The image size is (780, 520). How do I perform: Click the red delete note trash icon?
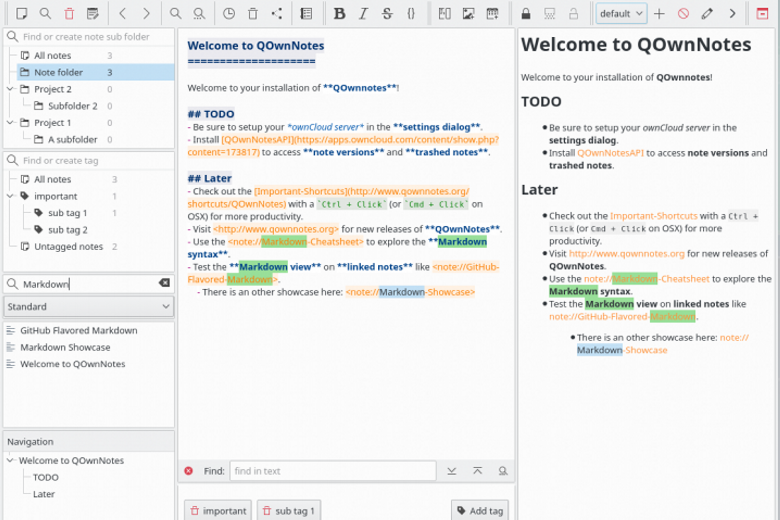69,13
